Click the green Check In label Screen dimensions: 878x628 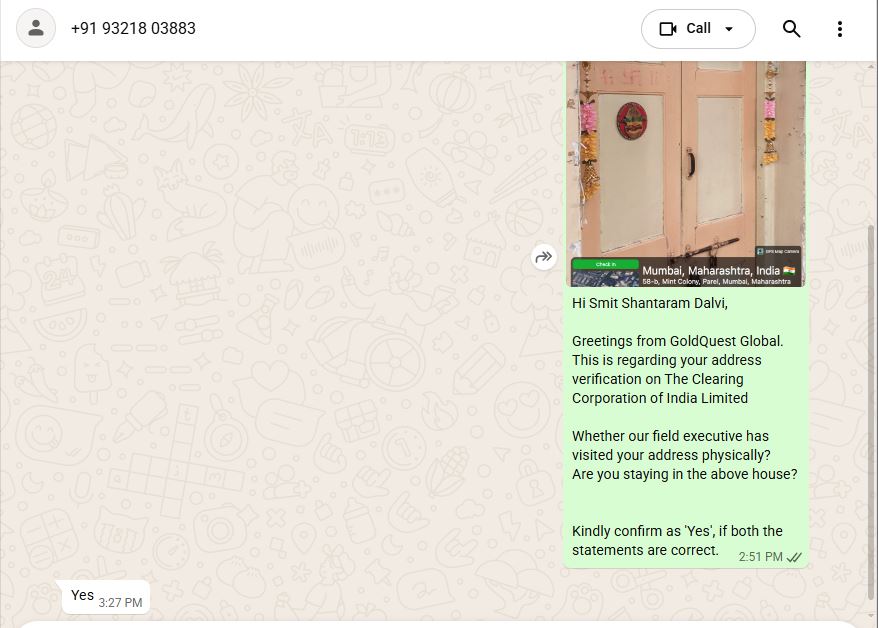(x=605, y=264)
